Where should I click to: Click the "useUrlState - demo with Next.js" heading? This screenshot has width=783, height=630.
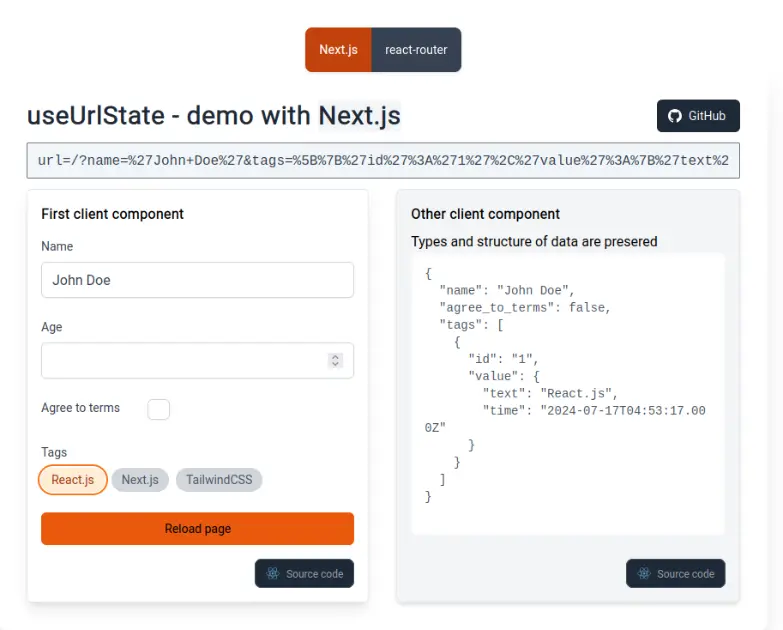[x=214, y=116]
